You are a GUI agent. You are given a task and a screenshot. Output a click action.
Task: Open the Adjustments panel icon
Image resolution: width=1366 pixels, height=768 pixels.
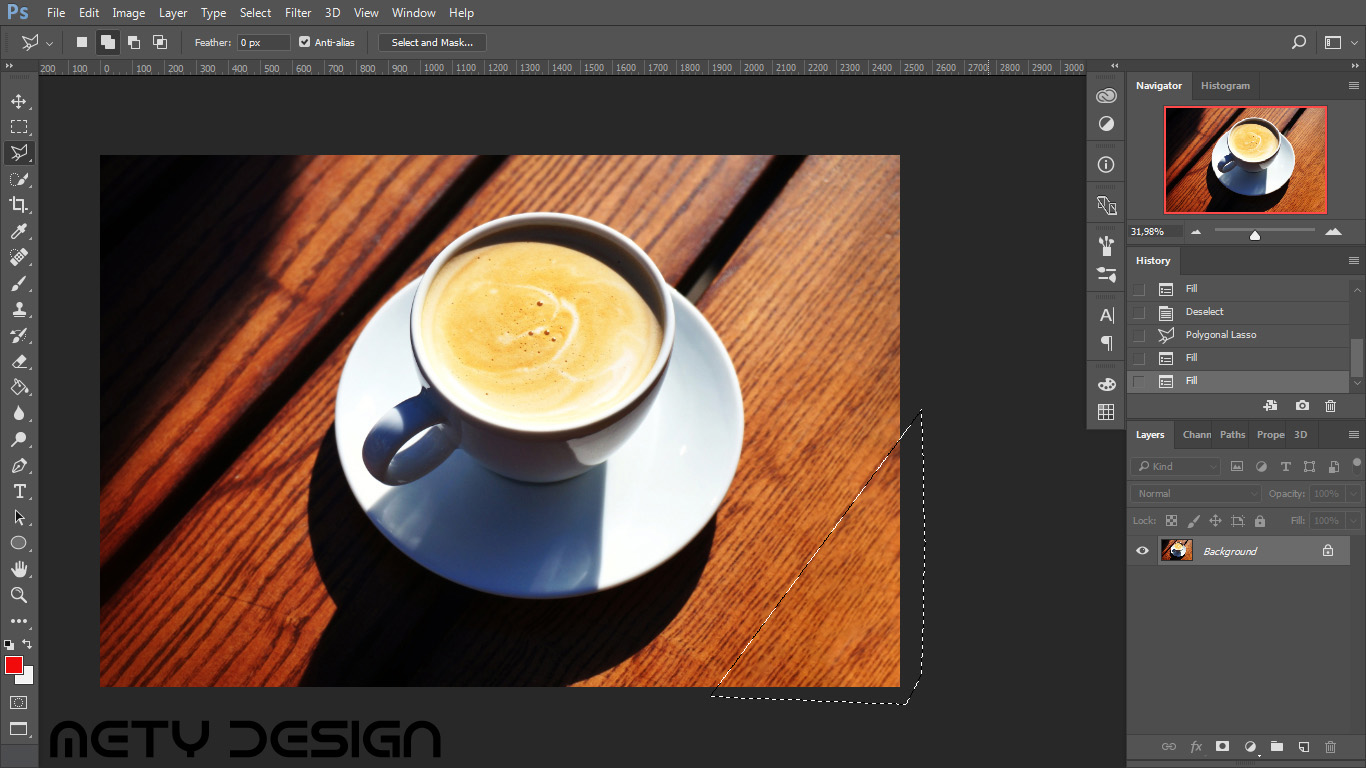[1106, 124]
